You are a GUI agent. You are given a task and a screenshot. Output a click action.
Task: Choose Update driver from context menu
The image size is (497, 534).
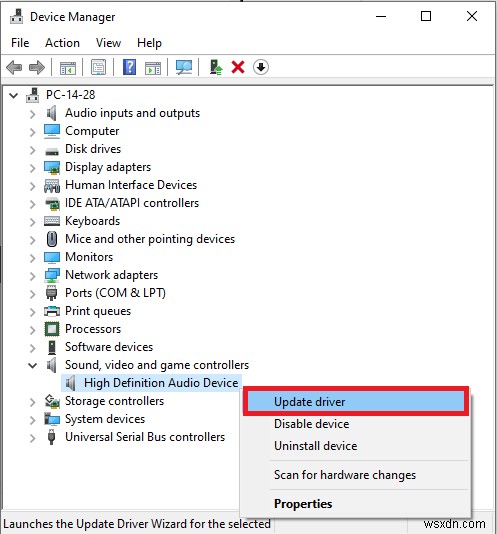point(356,402)
